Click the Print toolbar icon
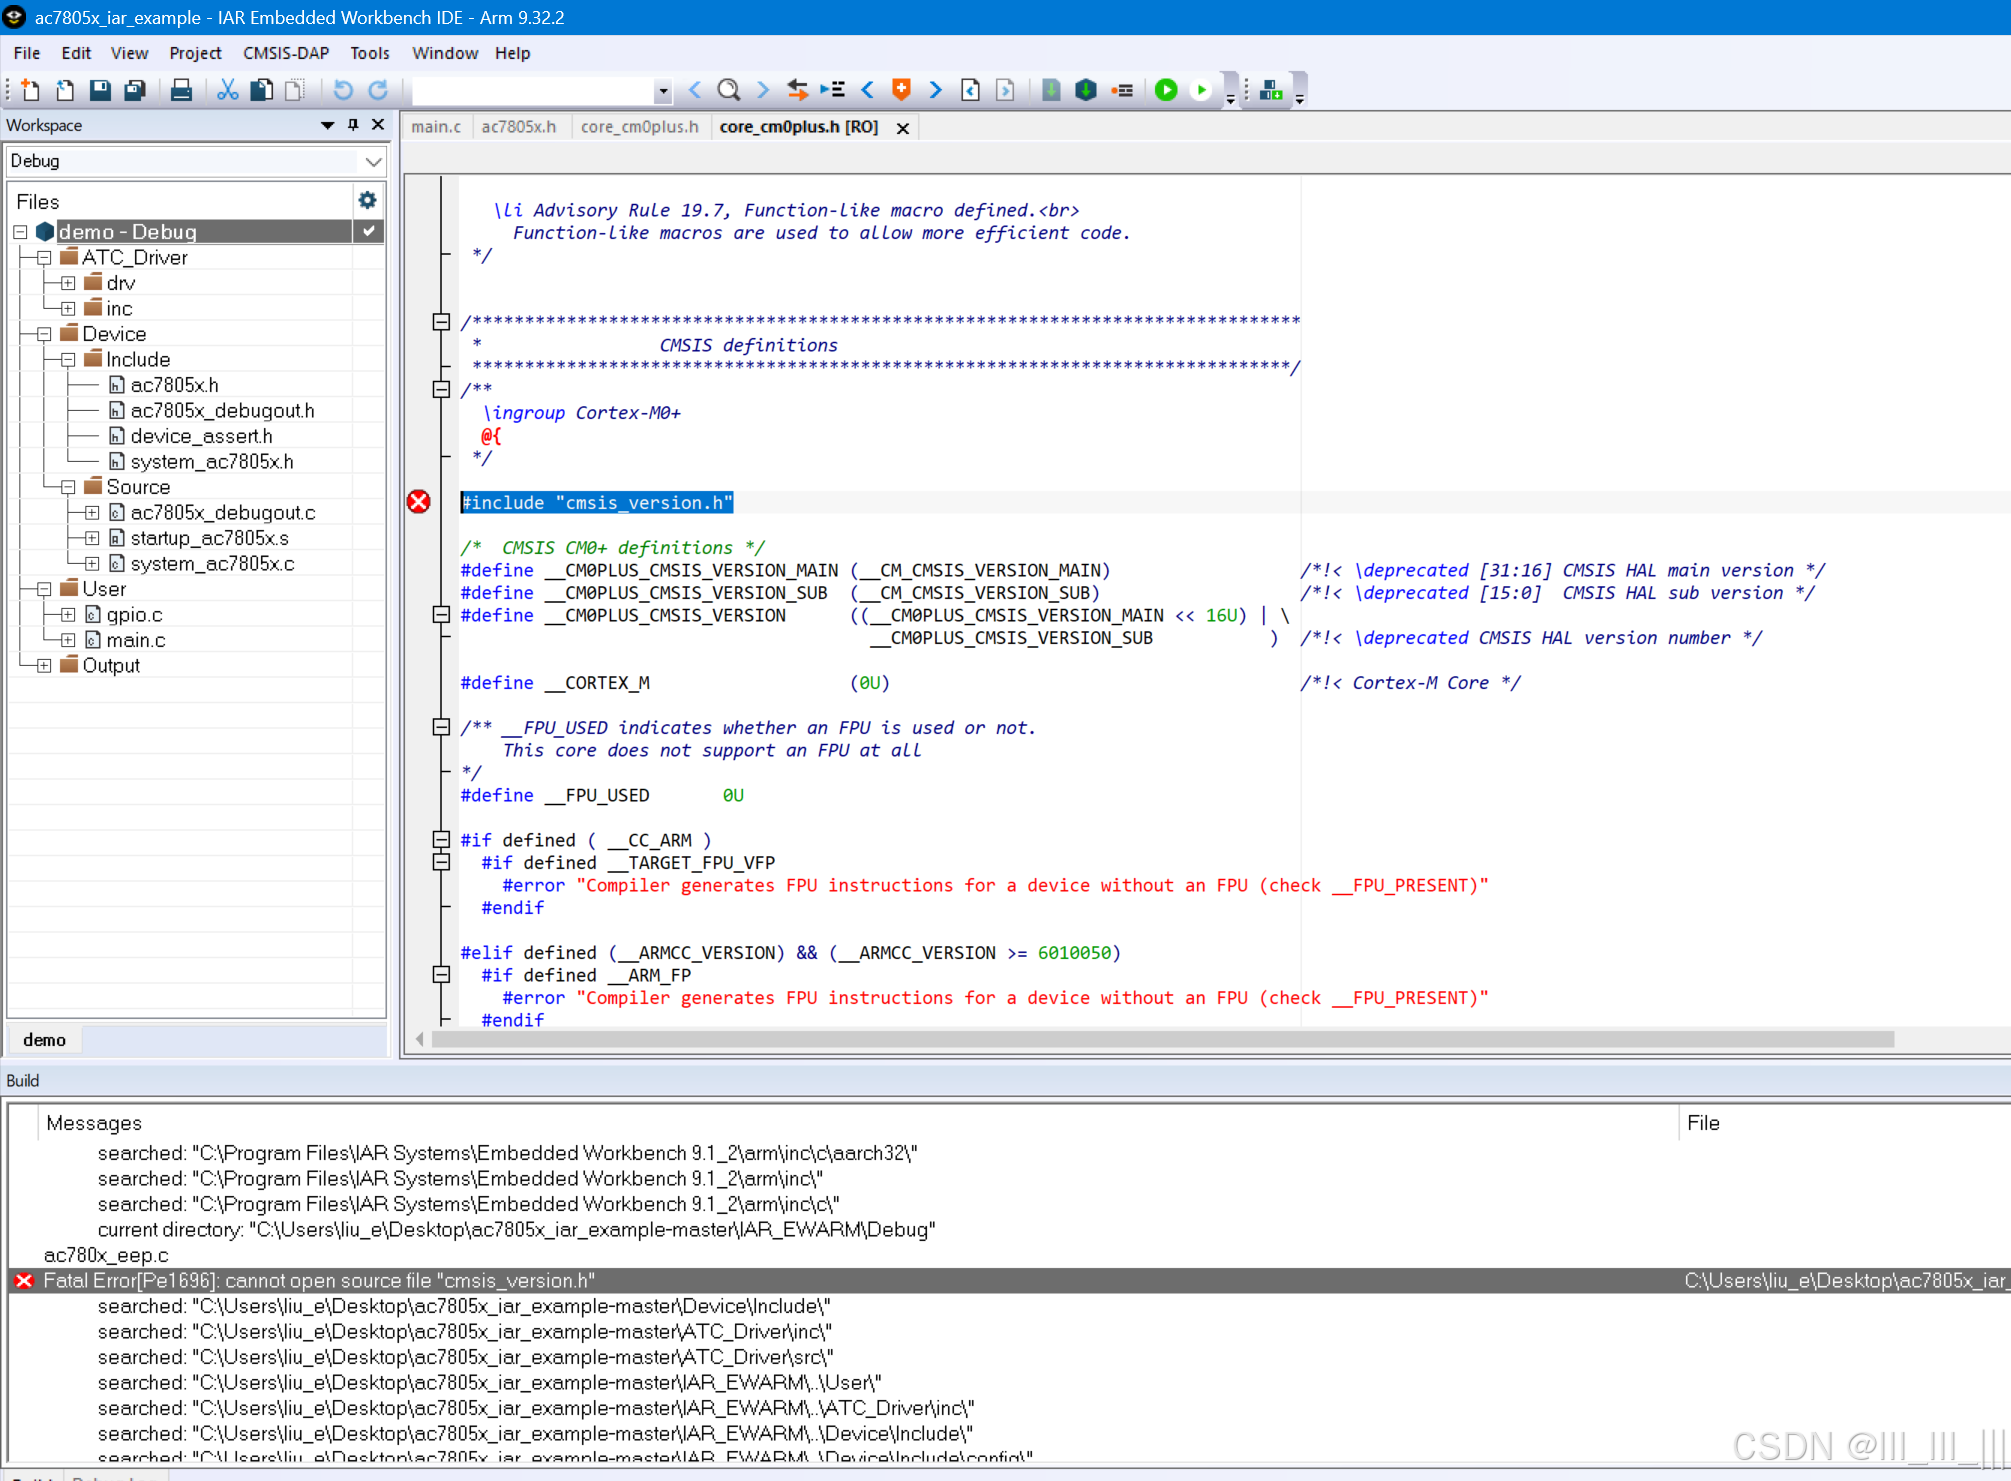The height and width of the screenshot is (1481, 2011). (x=181, y=91)
